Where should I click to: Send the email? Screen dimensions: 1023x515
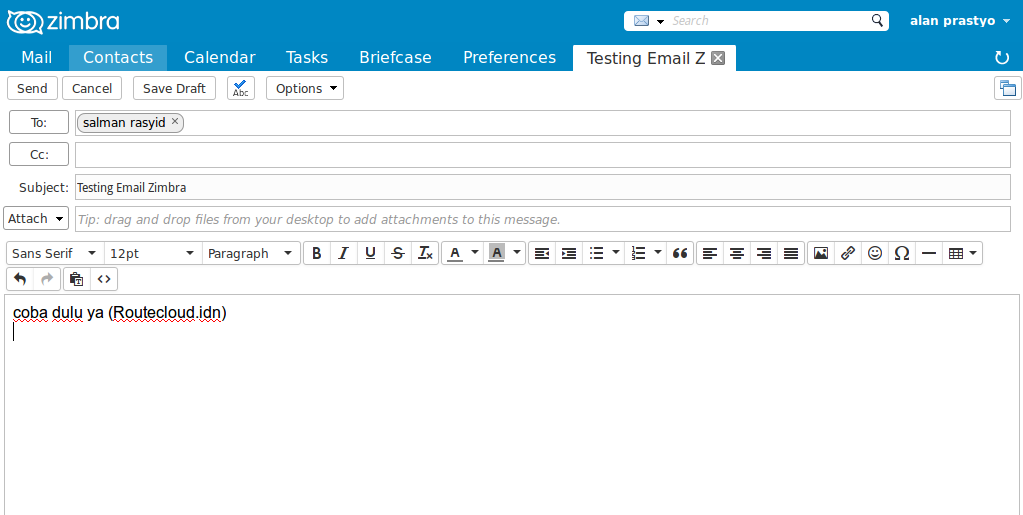coord(32,88)
